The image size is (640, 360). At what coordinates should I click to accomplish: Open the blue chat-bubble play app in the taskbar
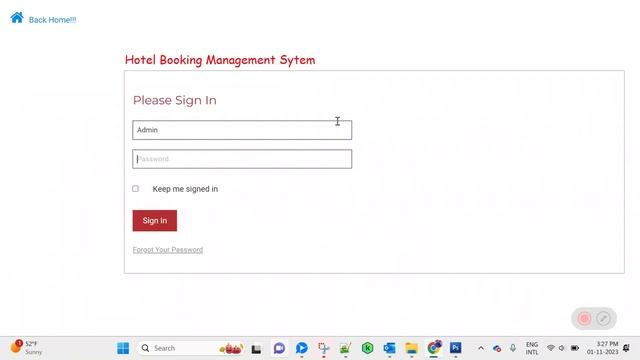coord(302,348)
